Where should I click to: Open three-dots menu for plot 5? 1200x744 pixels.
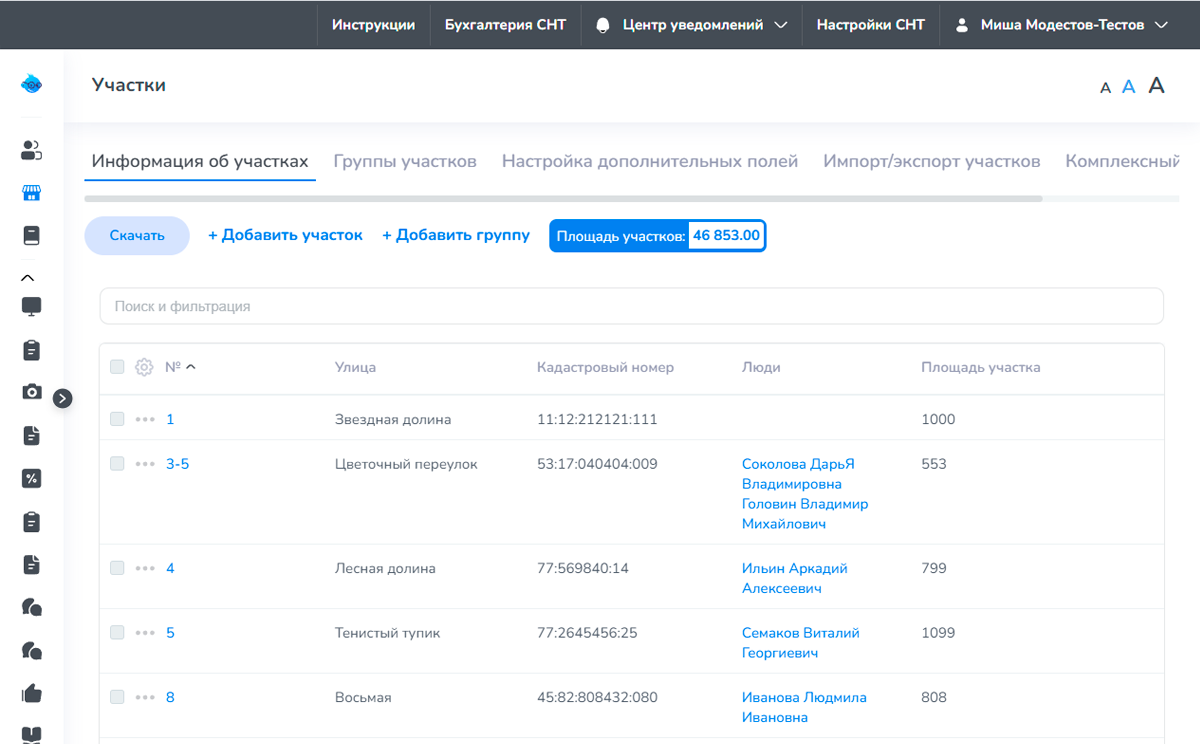point(145,633)
